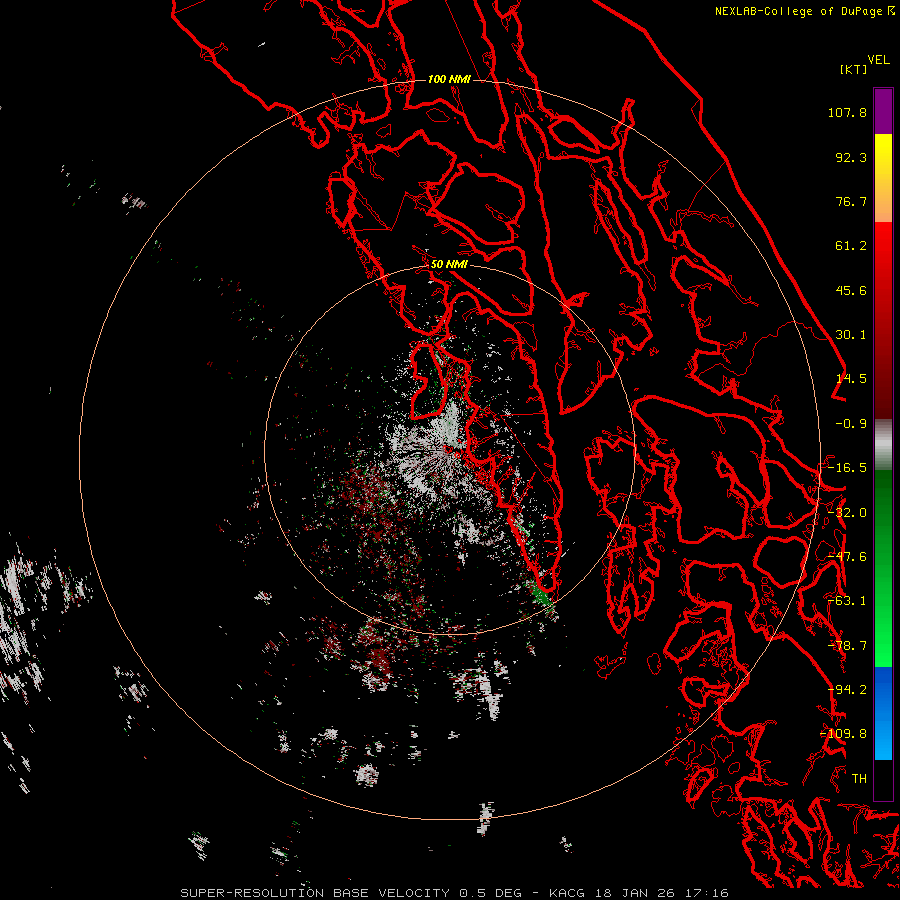Viewport: 900px width, 900px height.
Task: Click the 50 NMI range ring label
Action: [x=449, y=265]
